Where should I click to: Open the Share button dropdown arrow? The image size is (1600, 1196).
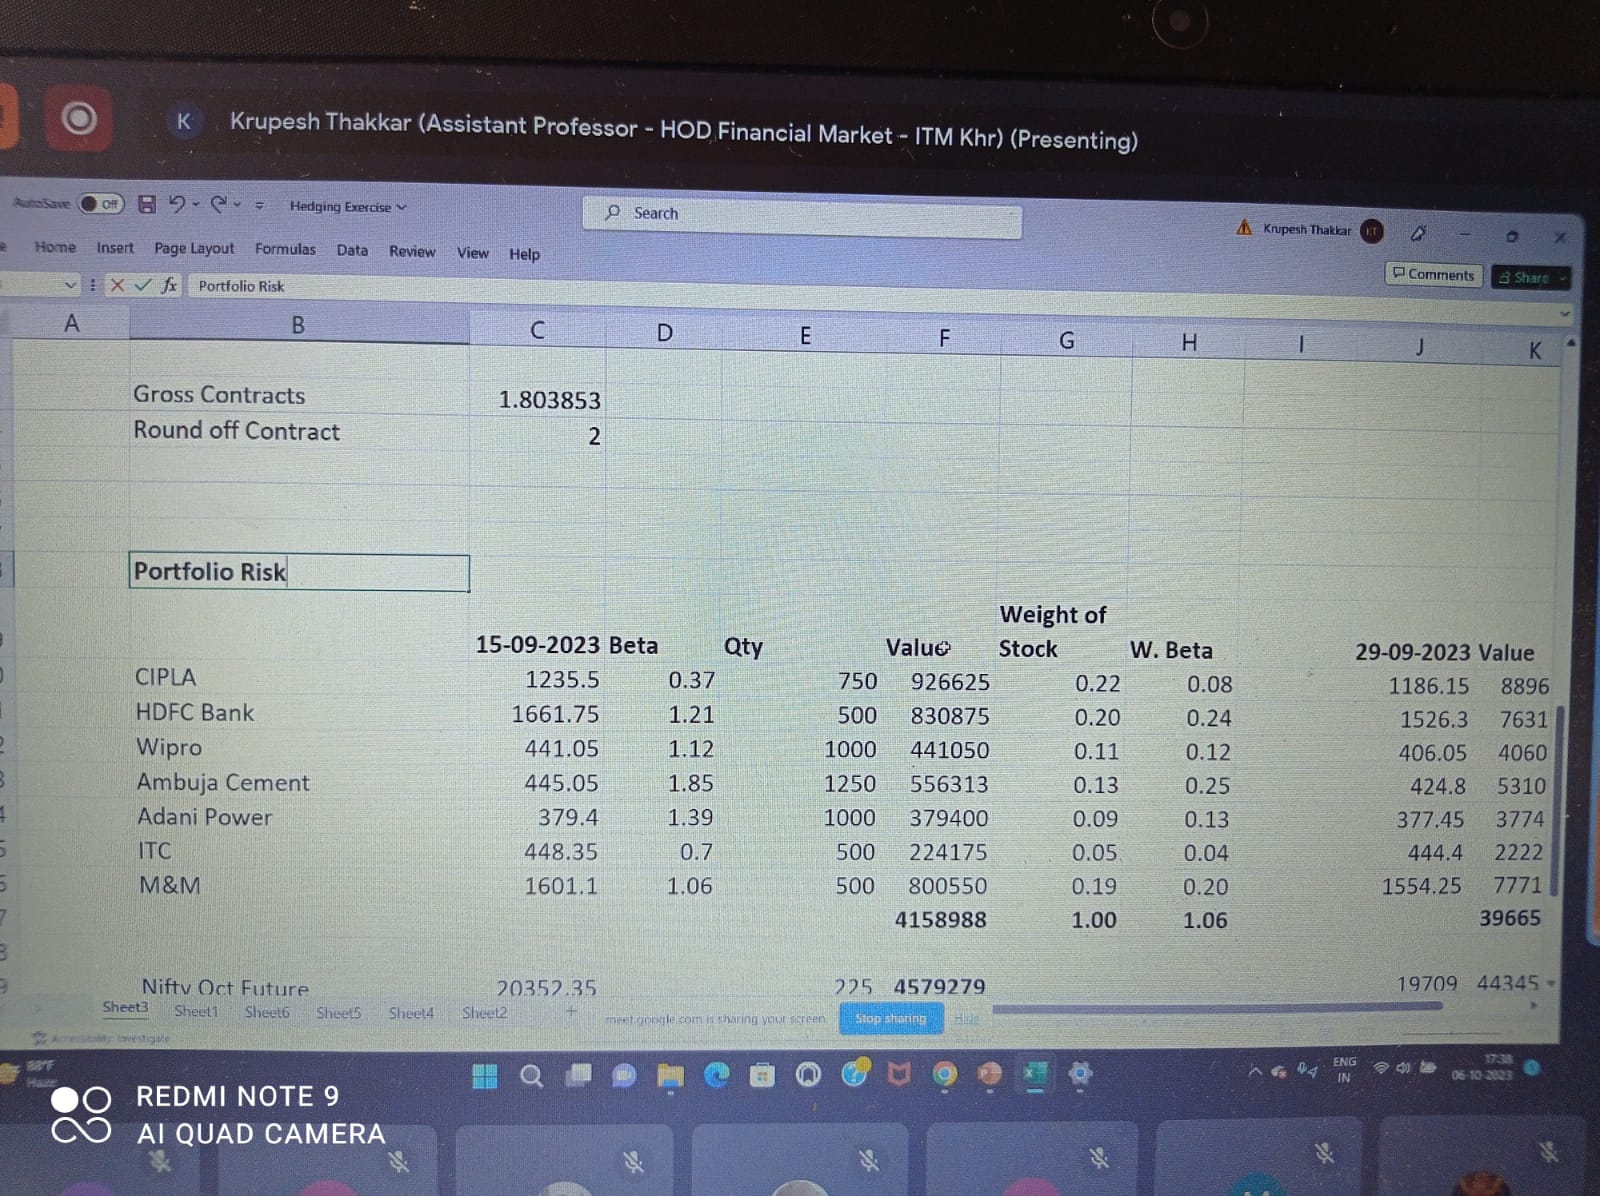coord(1562,279)
